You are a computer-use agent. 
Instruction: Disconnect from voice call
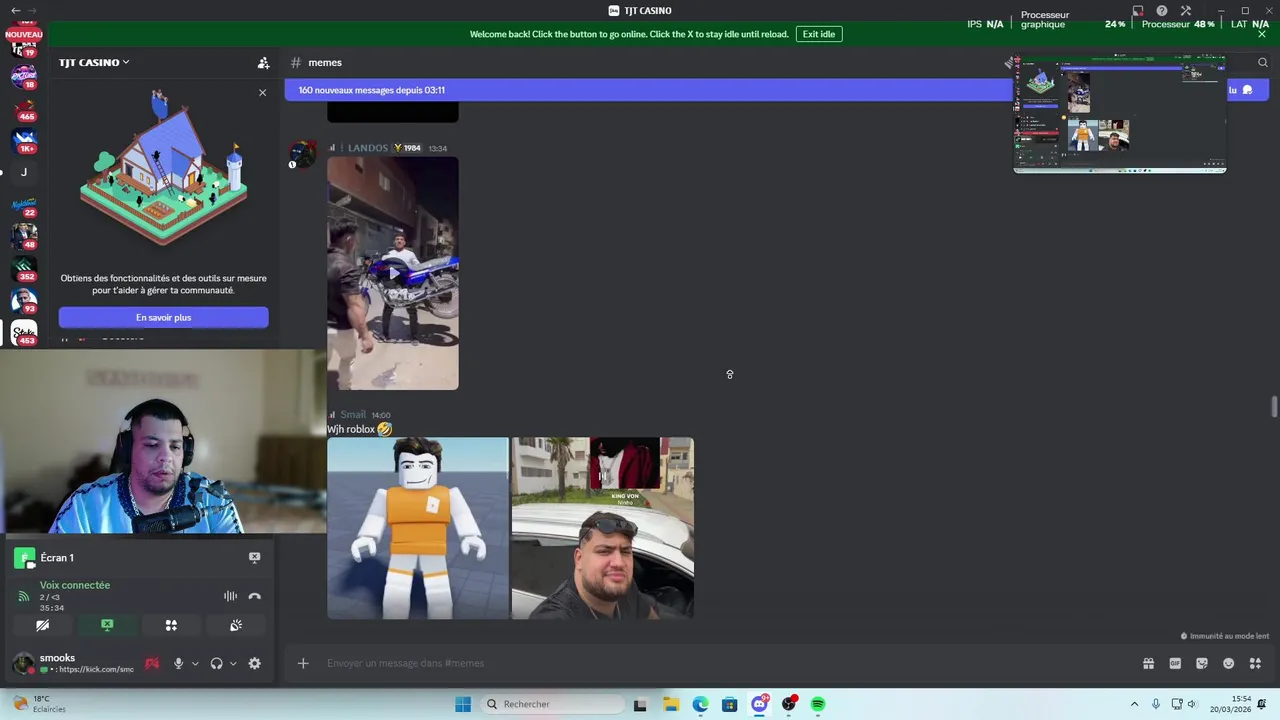point(254,596)
